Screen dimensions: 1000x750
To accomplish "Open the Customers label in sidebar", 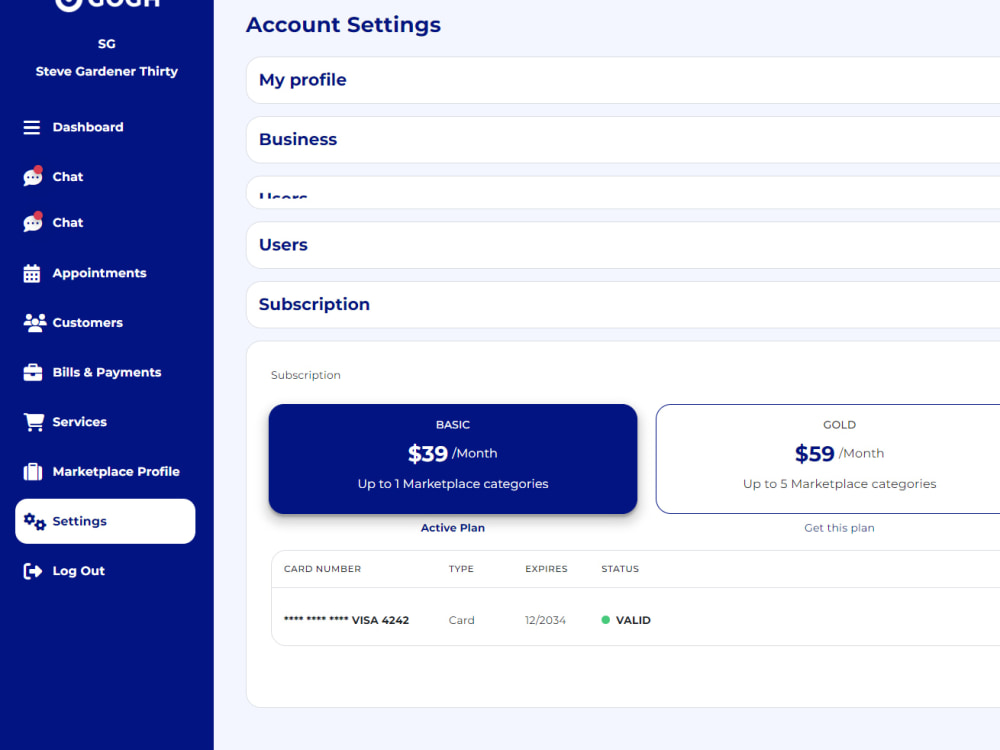I will coord(87,323).
